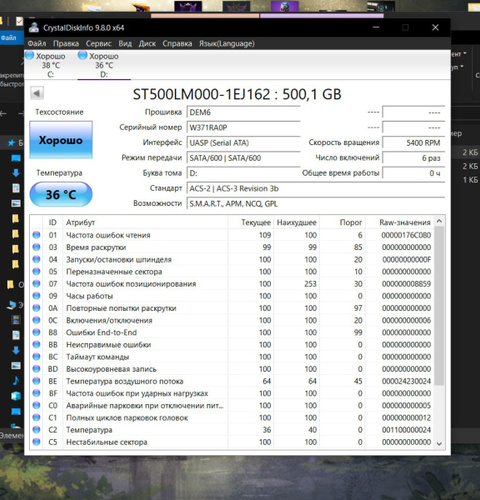This screenshot has height=500, width=480.
Task: Select the C: disk tab at 38 °C
Action: point(50,65)
